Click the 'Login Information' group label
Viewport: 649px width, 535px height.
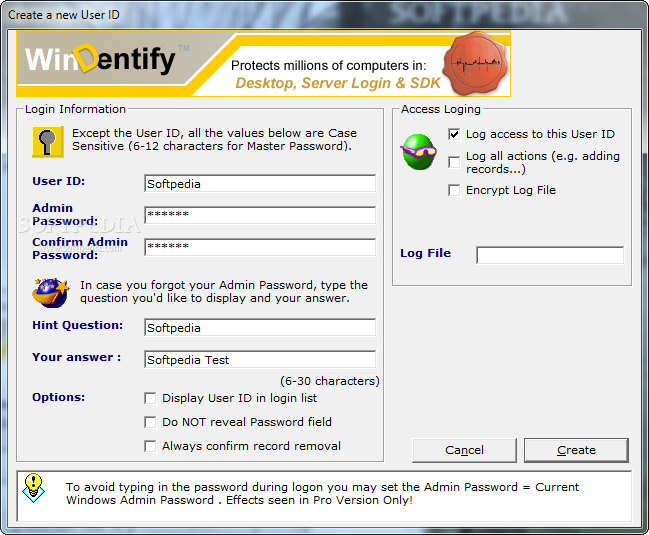(x=75, y=109)
